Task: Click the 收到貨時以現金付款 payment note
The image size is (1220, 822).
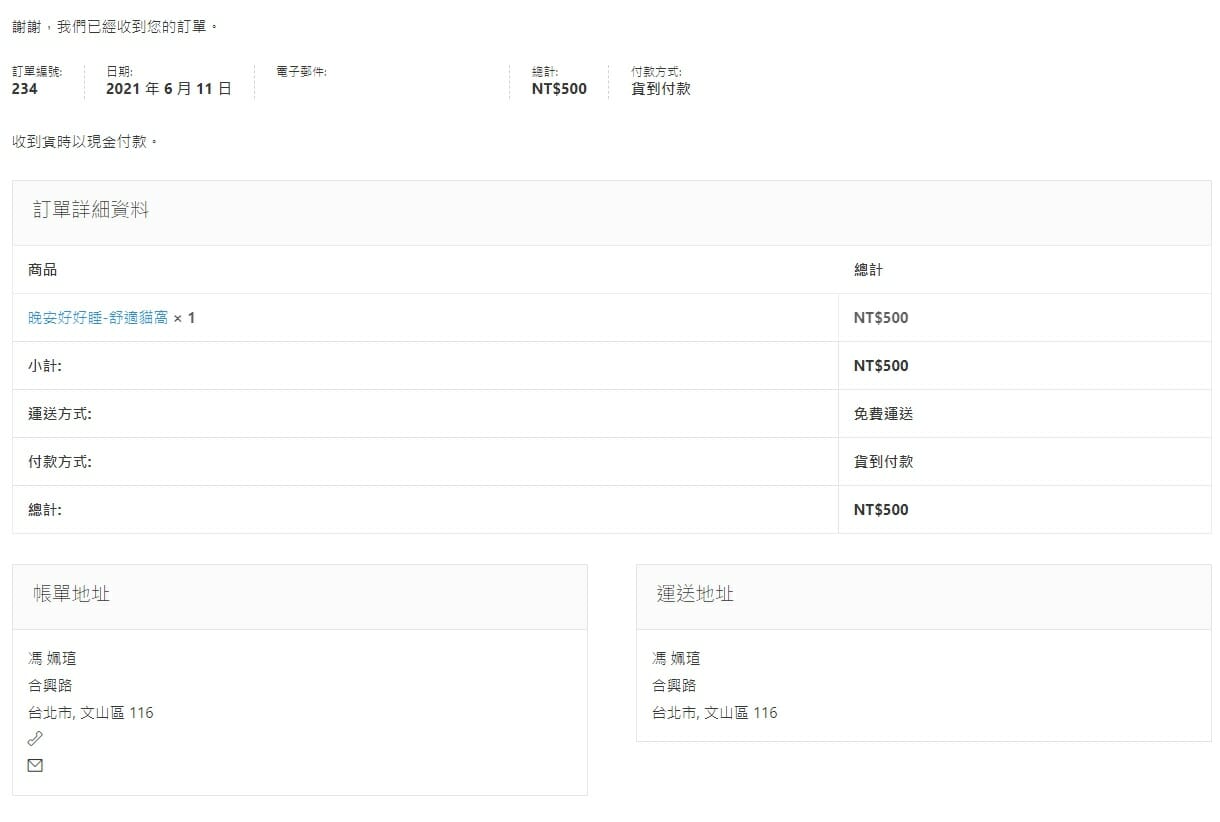Action: (85, 142)
